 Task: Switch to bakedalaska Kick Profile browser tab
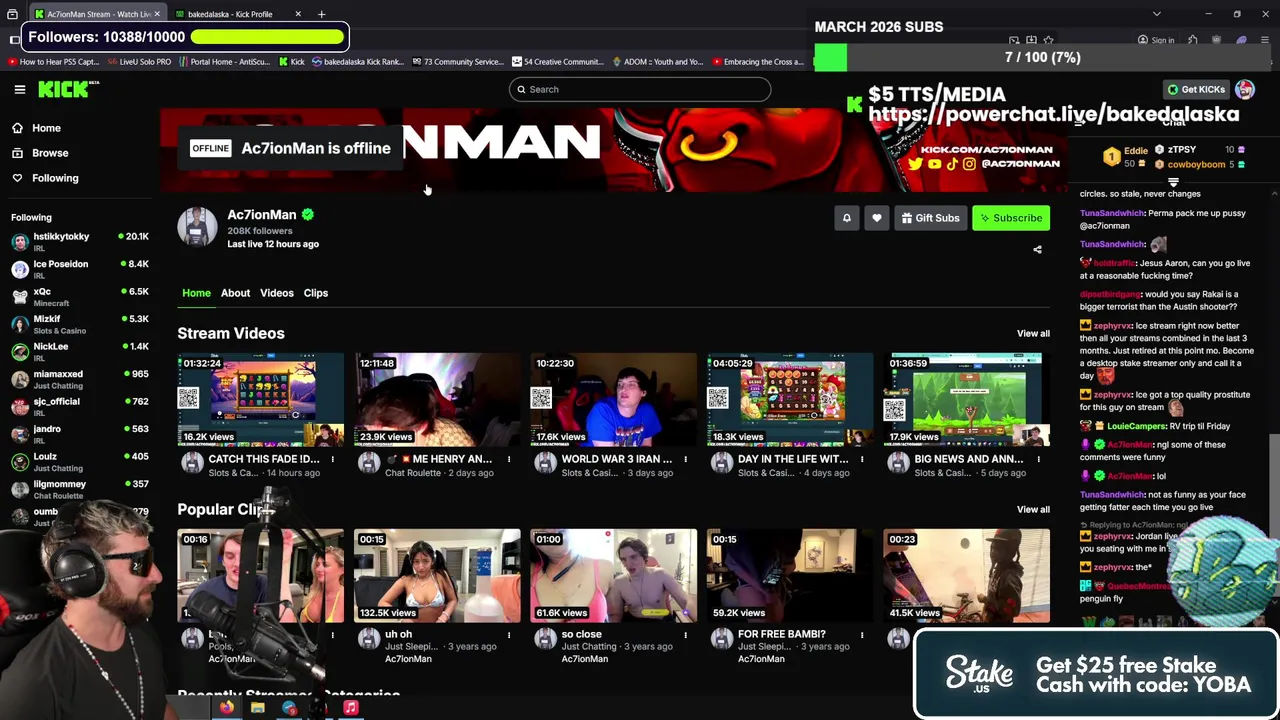point(238,14)
